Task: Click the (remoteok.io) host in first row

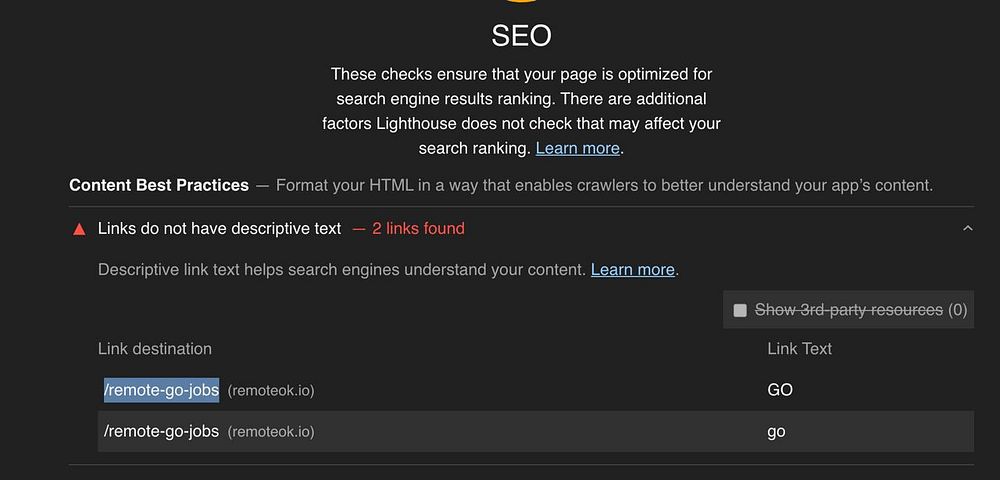Action: [270, 391]
